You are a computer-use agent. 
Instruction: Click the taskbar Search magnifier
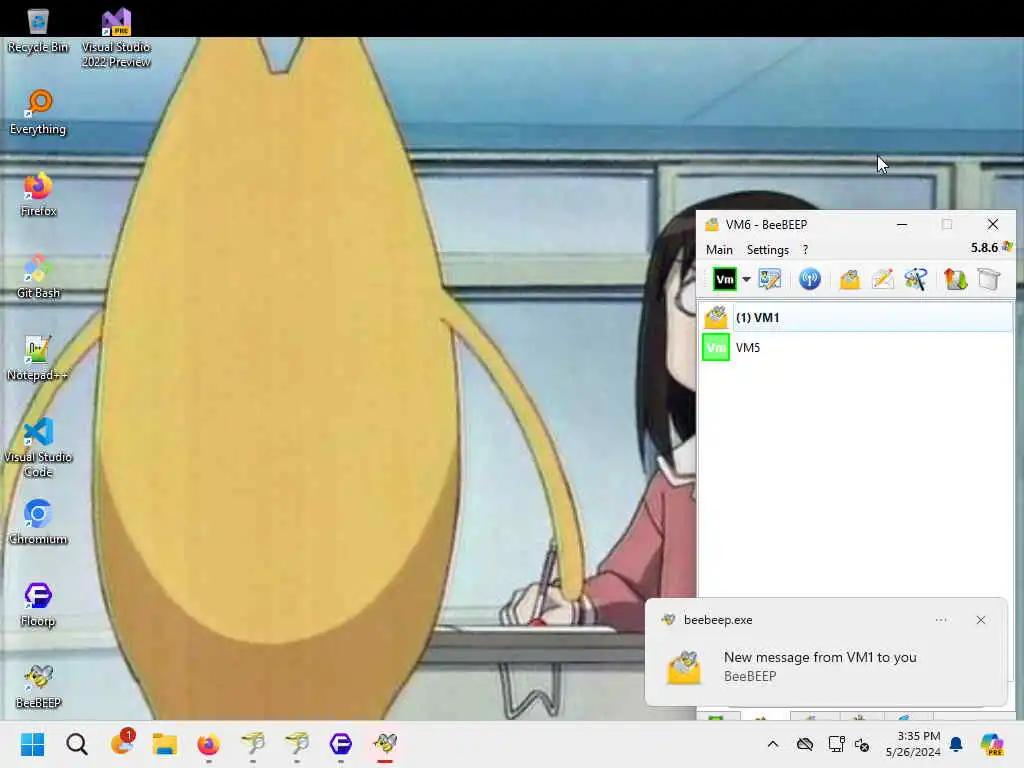[76, 744]
